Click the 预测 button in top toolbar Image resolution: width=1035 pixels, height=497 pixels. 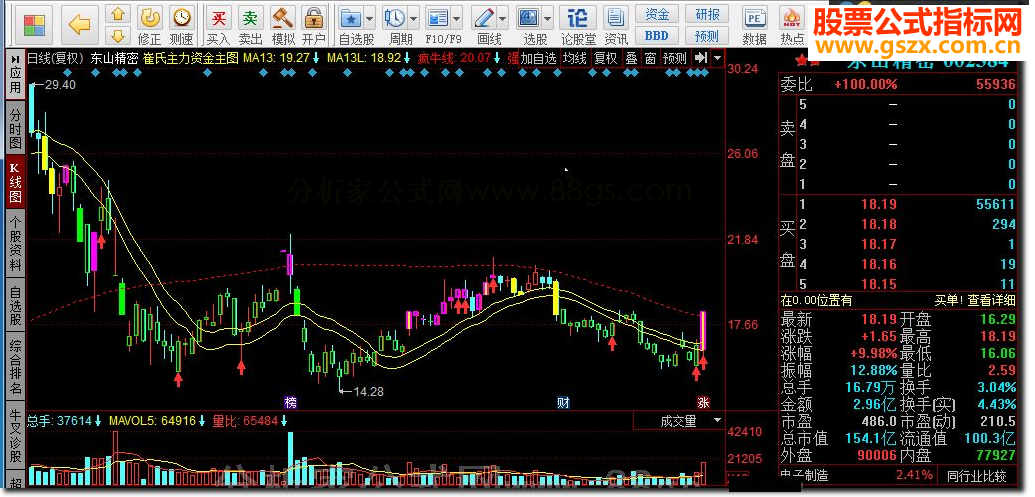pyautogui.click(x=707, y=36)
